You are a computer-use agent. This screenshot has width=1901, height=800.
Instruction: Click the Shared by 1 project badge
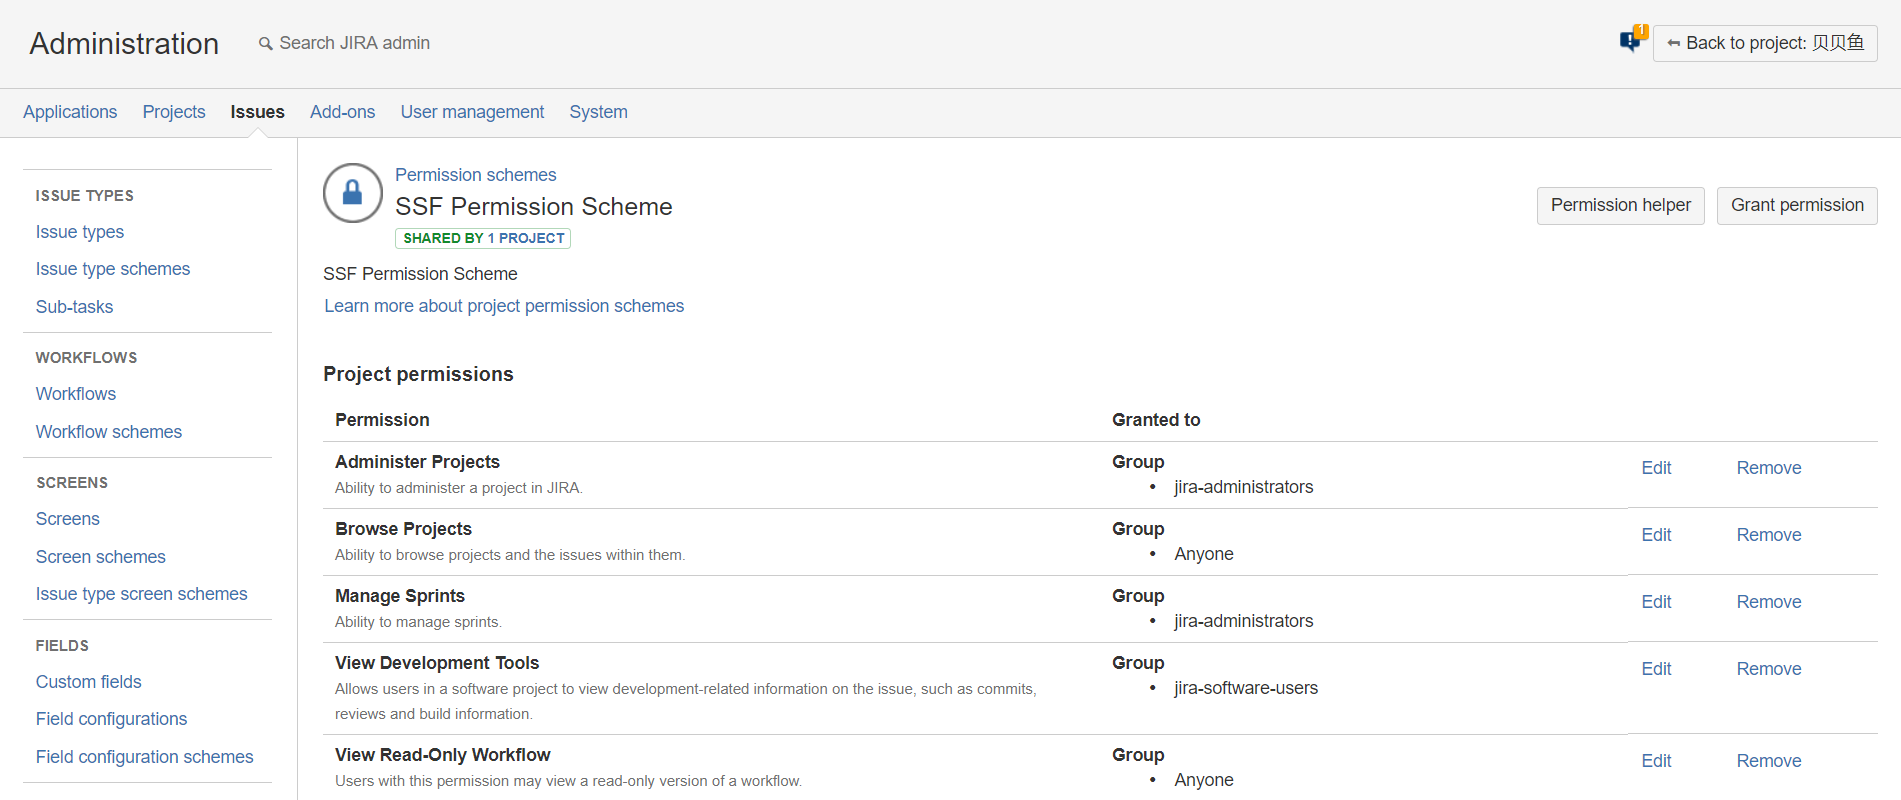point(483,238)
